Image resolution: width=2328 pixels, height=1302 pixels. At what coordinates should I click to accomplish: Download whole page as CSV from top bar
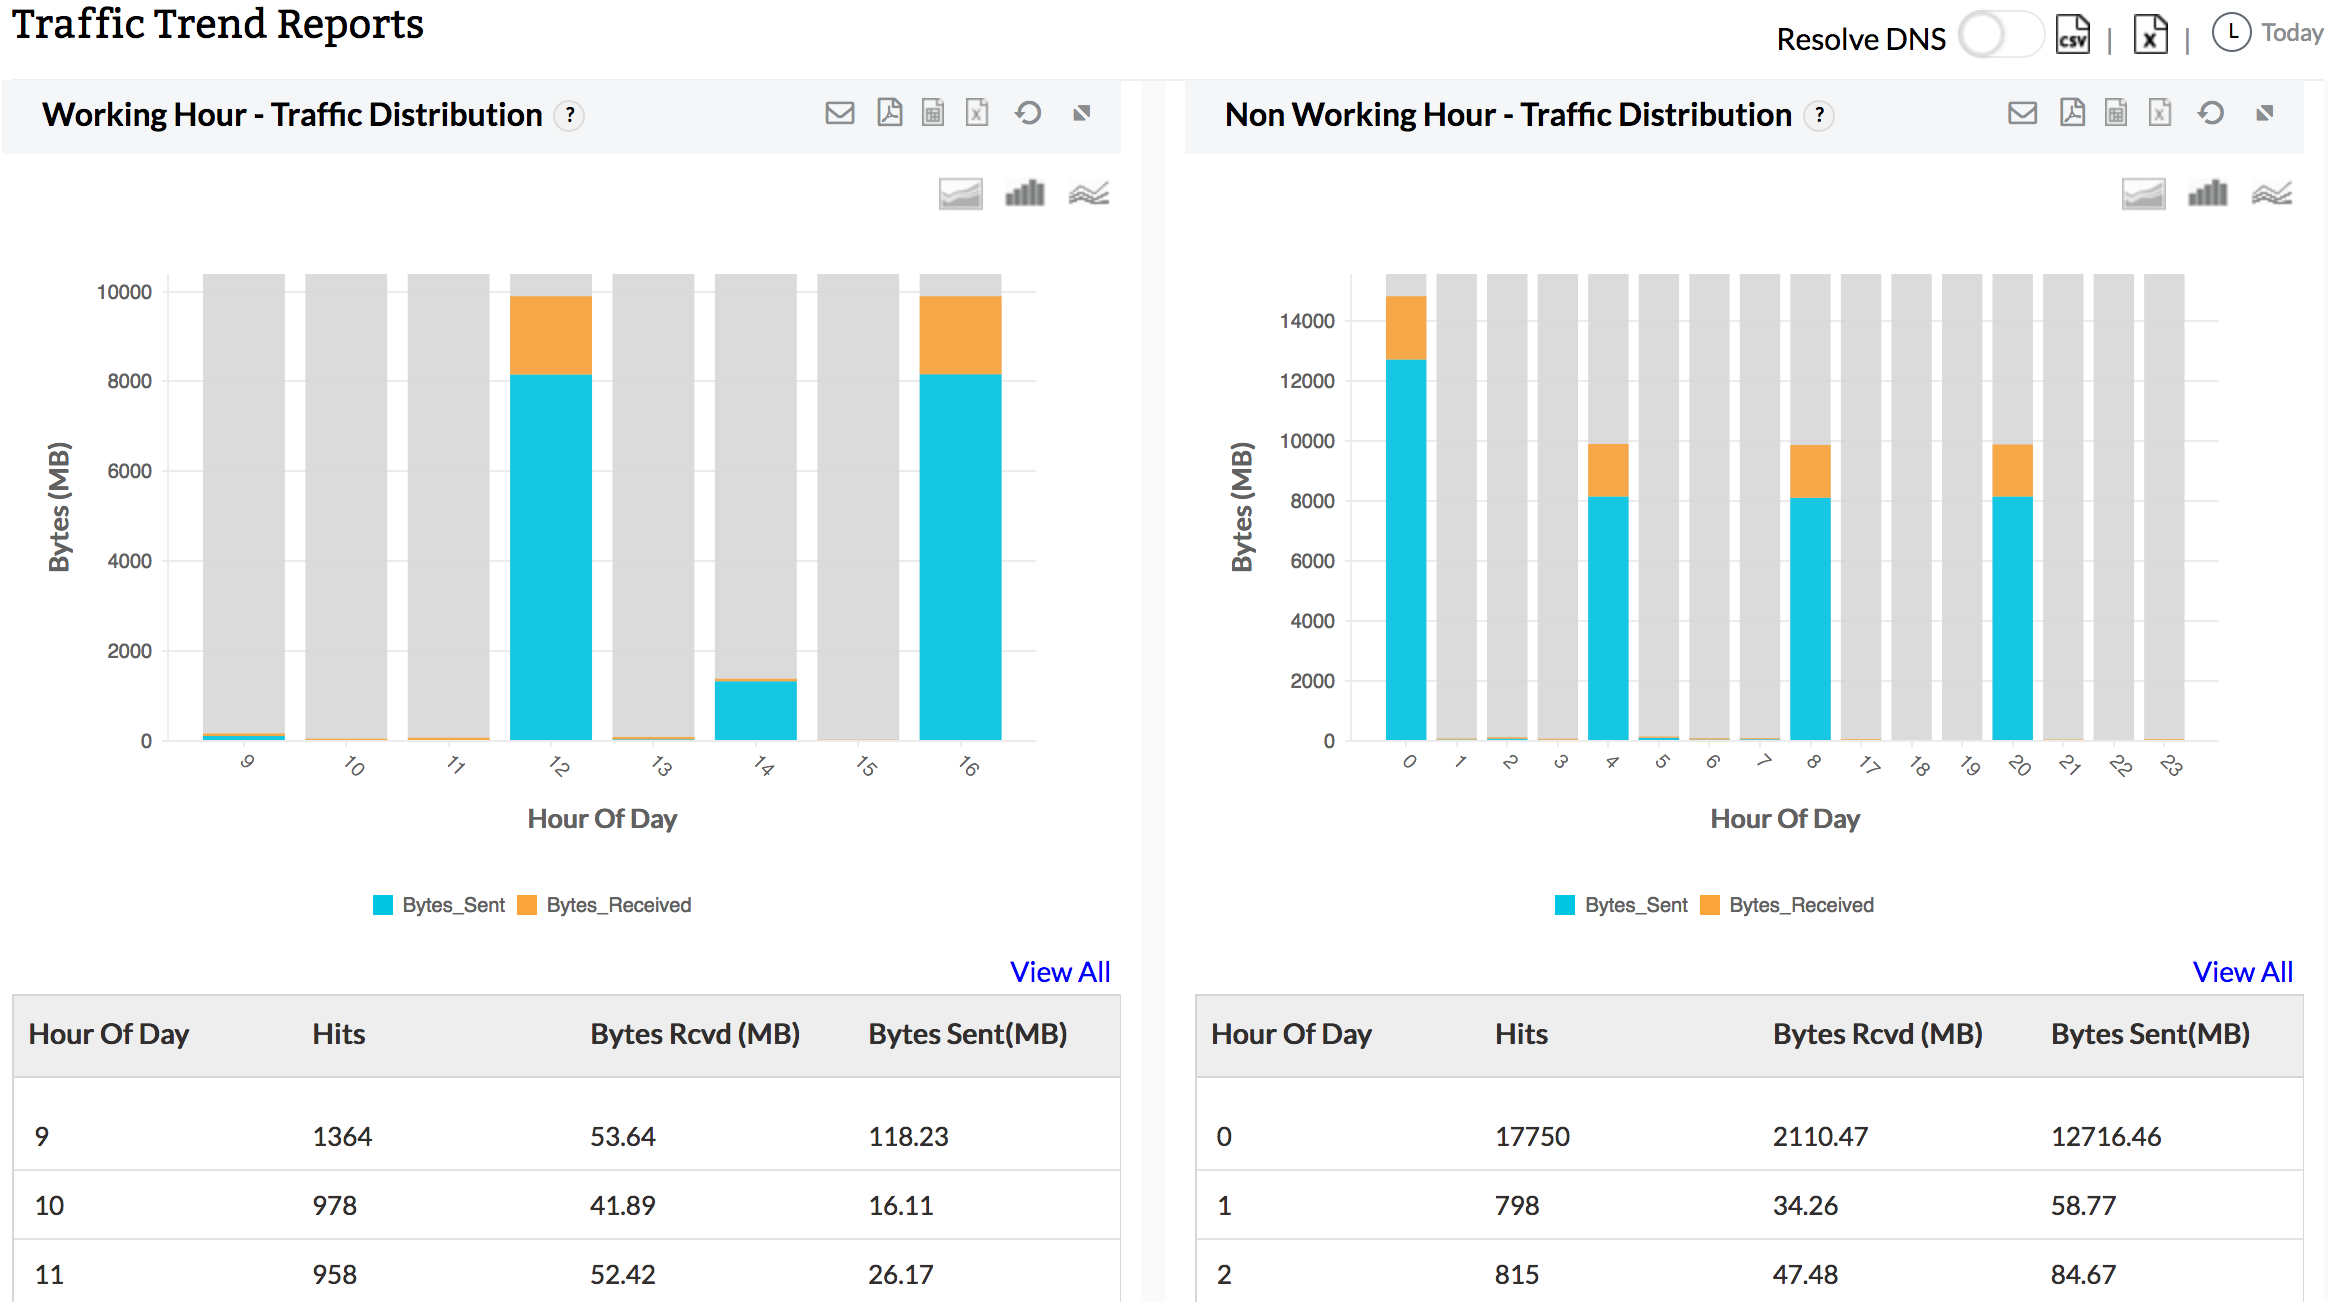pyautogui.click(x=2072, y=36)
